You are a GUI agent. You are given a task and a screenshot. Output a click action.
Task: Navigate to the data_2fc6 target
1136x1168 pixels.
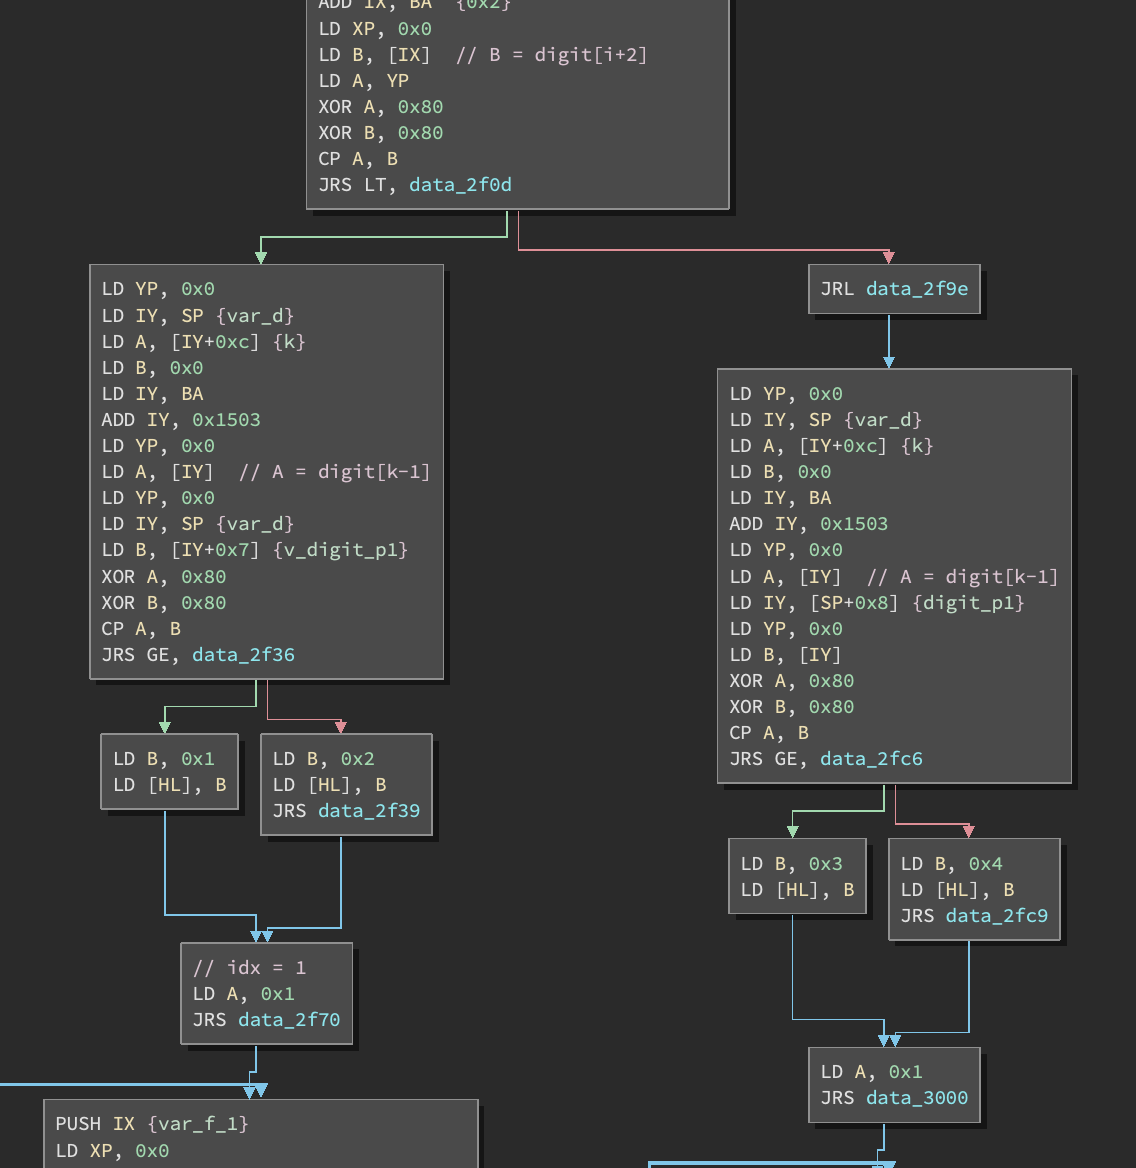(871, 759)
